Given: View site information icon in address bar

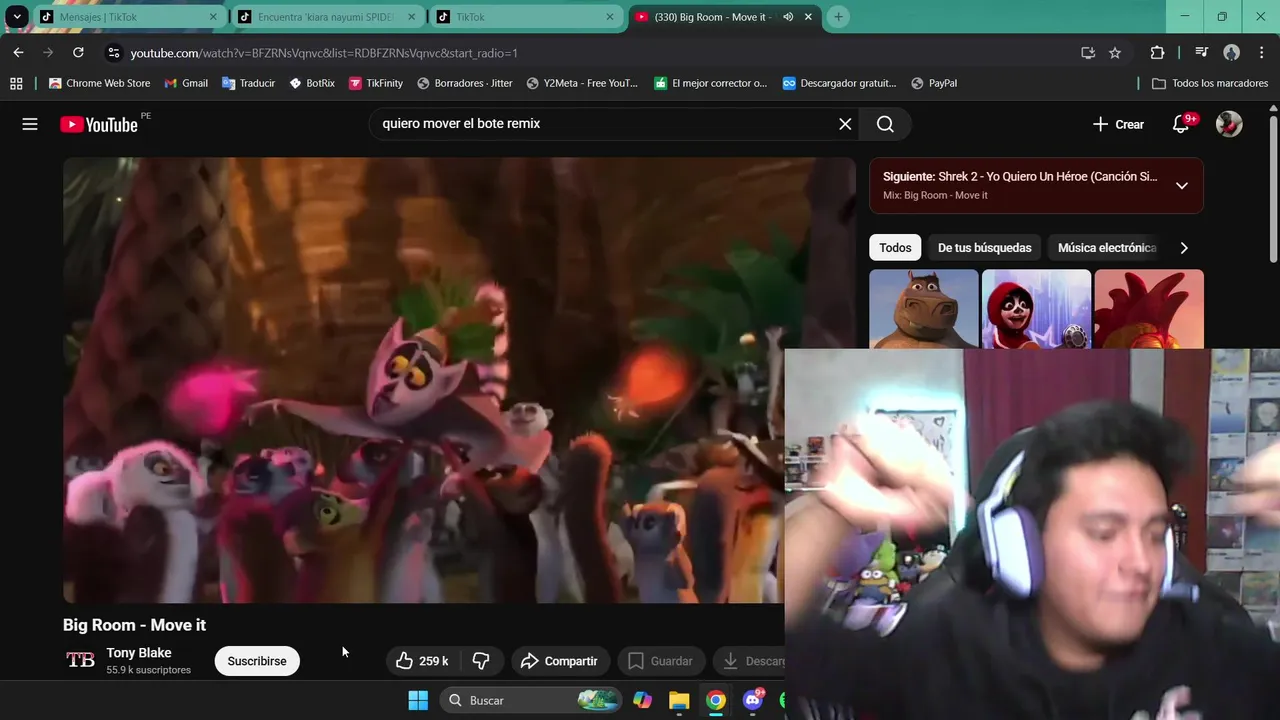Looking at the screenshot, I should pos(113,53).
